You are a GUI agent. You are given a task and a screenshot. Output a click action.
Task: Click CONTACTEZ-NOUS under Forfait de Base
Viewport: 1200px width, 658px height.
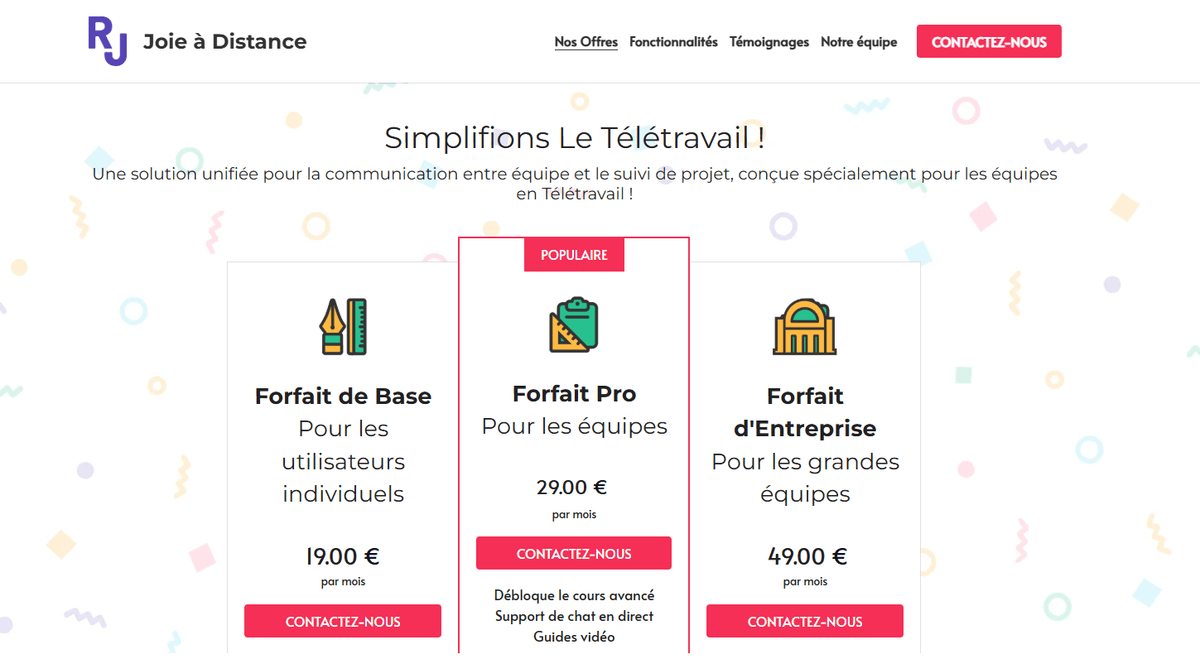click(x=343, y=621)
